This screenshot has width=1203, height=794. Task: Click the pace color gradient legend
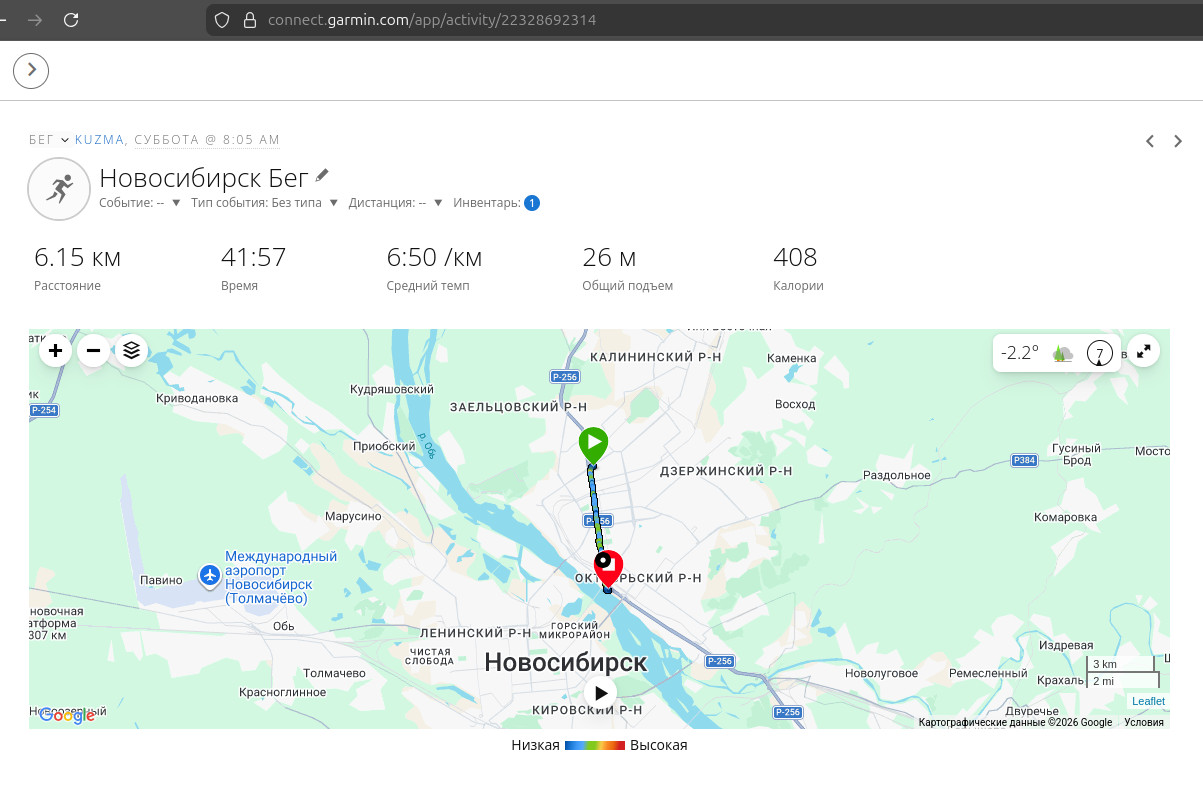pos(595,746)
